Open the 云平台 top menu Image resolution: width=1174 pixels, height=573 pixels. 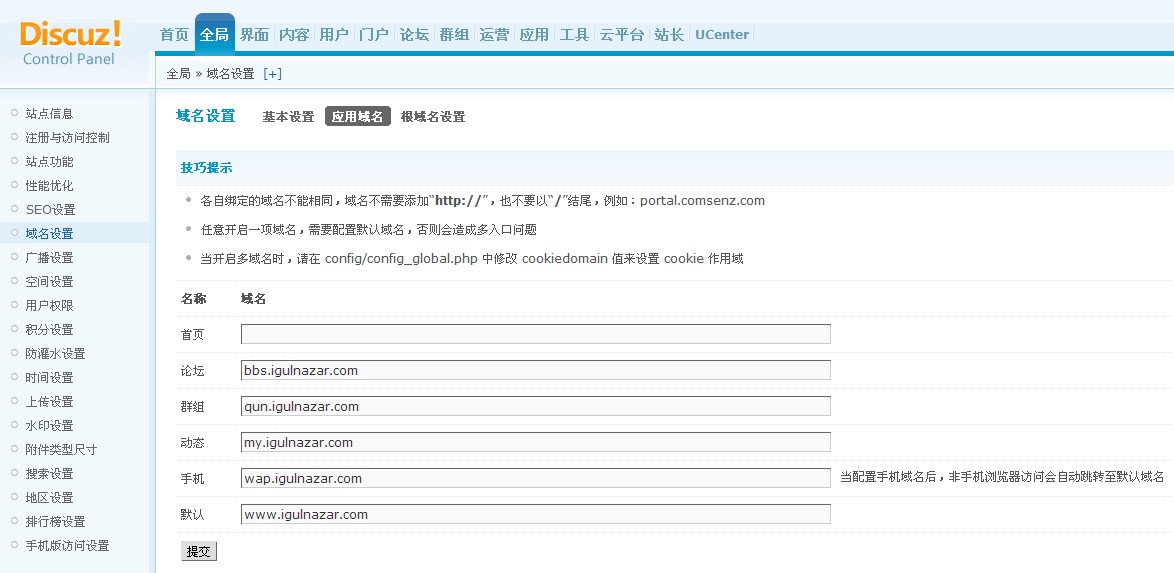coord(621,34)
